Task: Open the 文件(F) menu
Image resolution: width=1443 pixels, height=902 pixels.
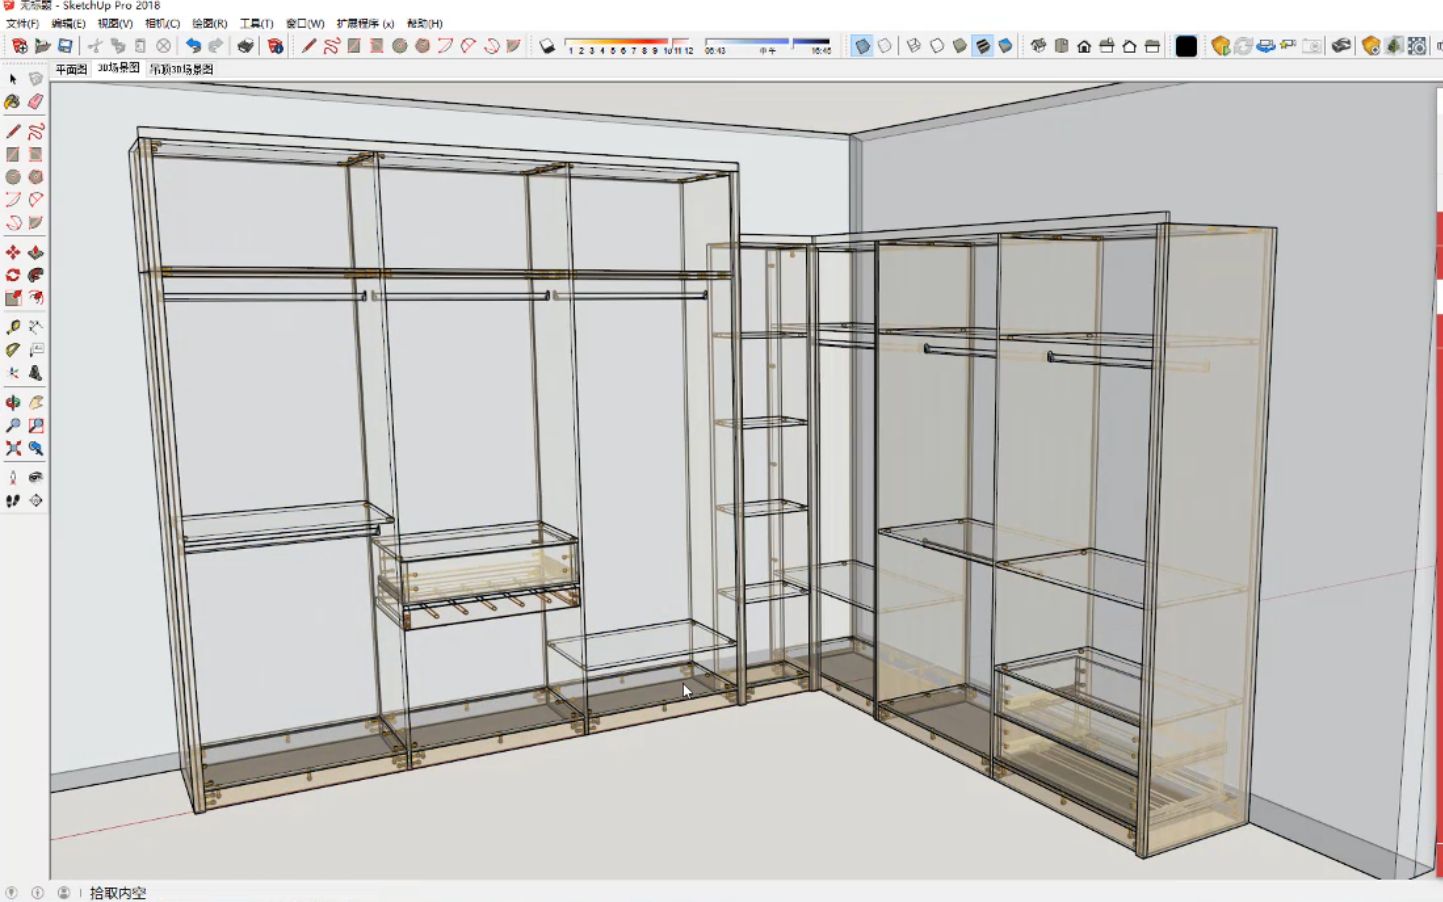Action: 22,23
